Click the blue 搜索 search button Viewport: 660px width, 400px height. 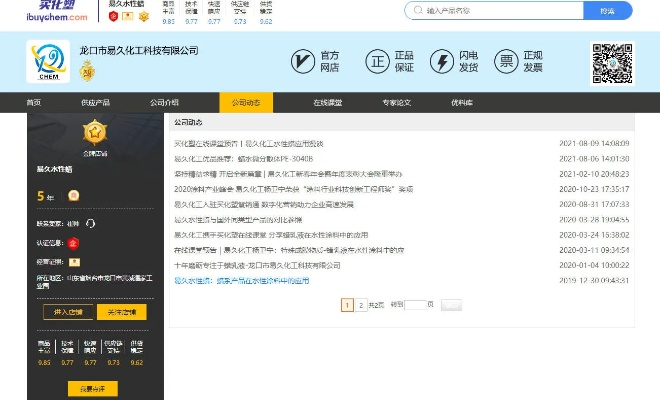(x=607, y=11)
